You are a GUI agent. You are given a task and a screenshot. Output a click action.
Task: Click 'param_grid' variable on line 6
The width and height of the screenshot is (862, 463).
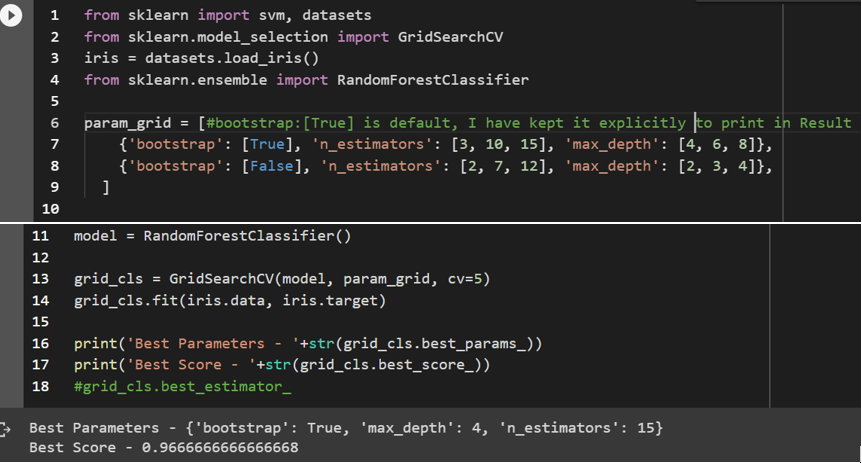tap(128, 123)
